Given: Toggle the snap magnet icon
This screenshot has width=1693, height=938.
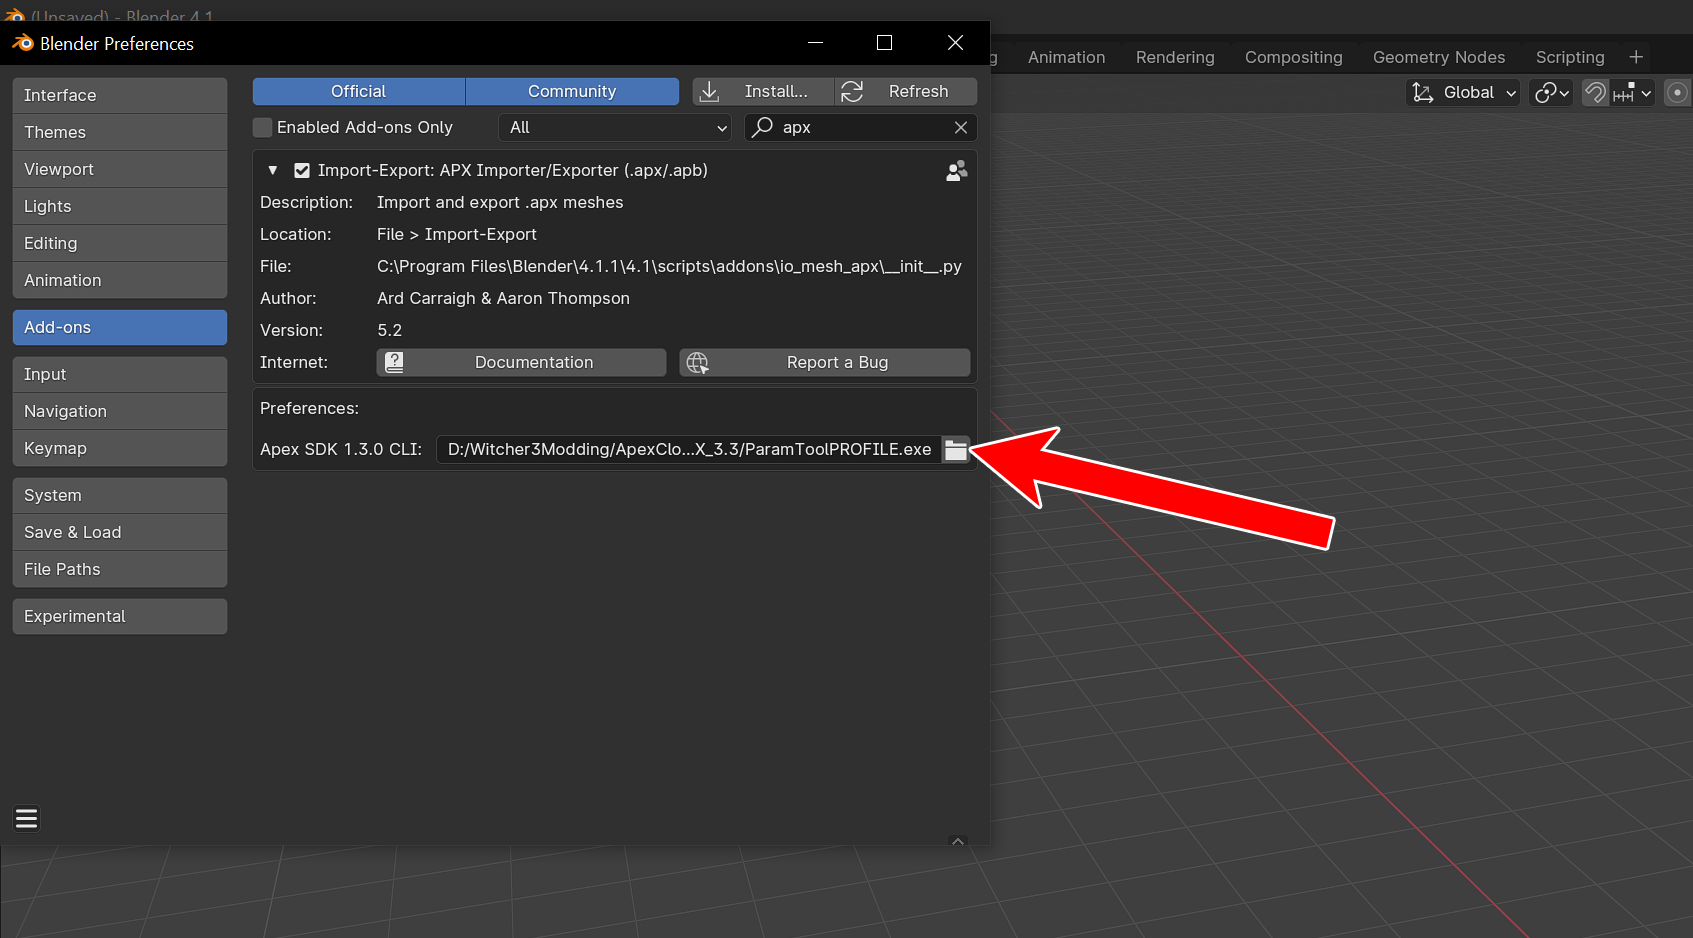Looking at the screenshot, I should point(1596,93).
